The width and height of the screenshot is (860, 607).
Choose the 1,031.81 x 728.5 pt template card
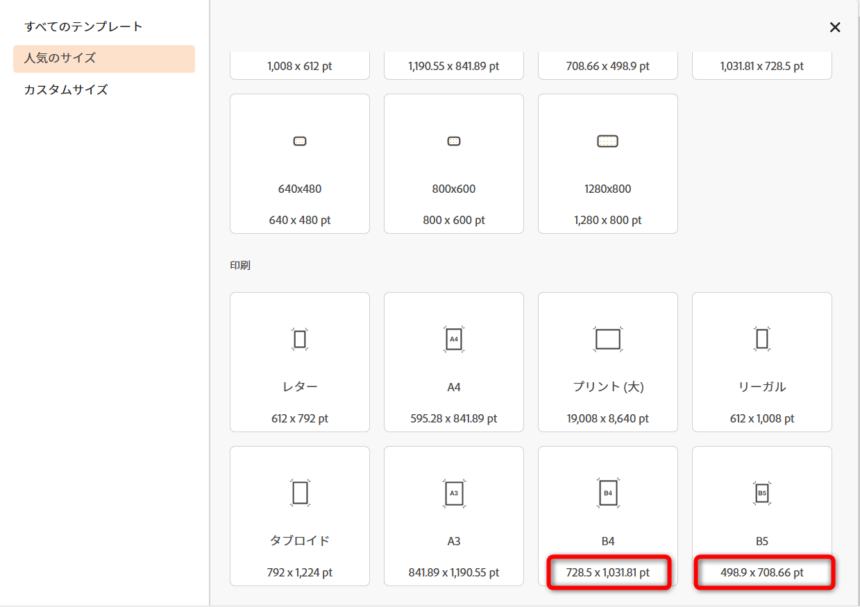(761, 65)
